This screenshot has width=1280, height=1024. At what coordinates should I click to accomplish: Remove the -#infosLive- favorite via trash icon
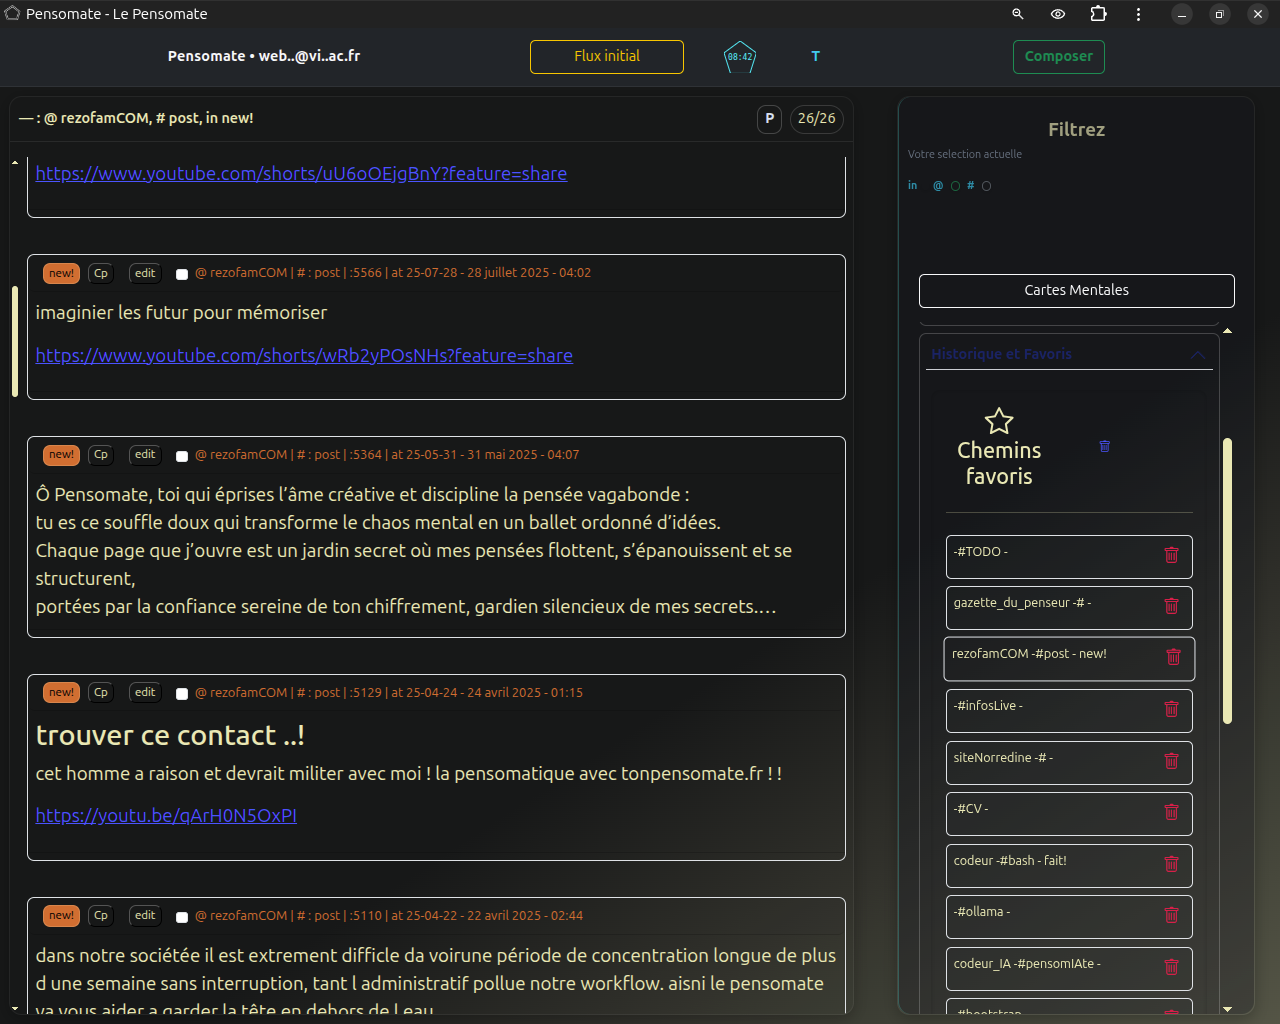(1171, 709)
